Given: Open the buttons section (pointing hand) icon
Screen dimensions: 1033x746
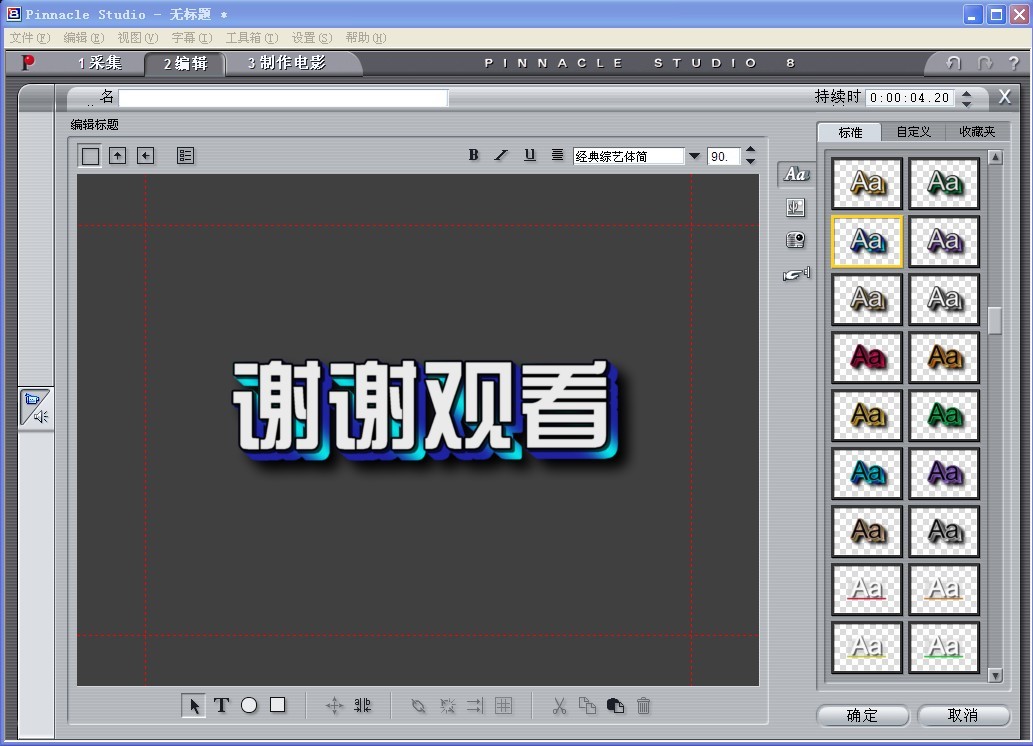Looking at the screenshot, I should [795, 274].
